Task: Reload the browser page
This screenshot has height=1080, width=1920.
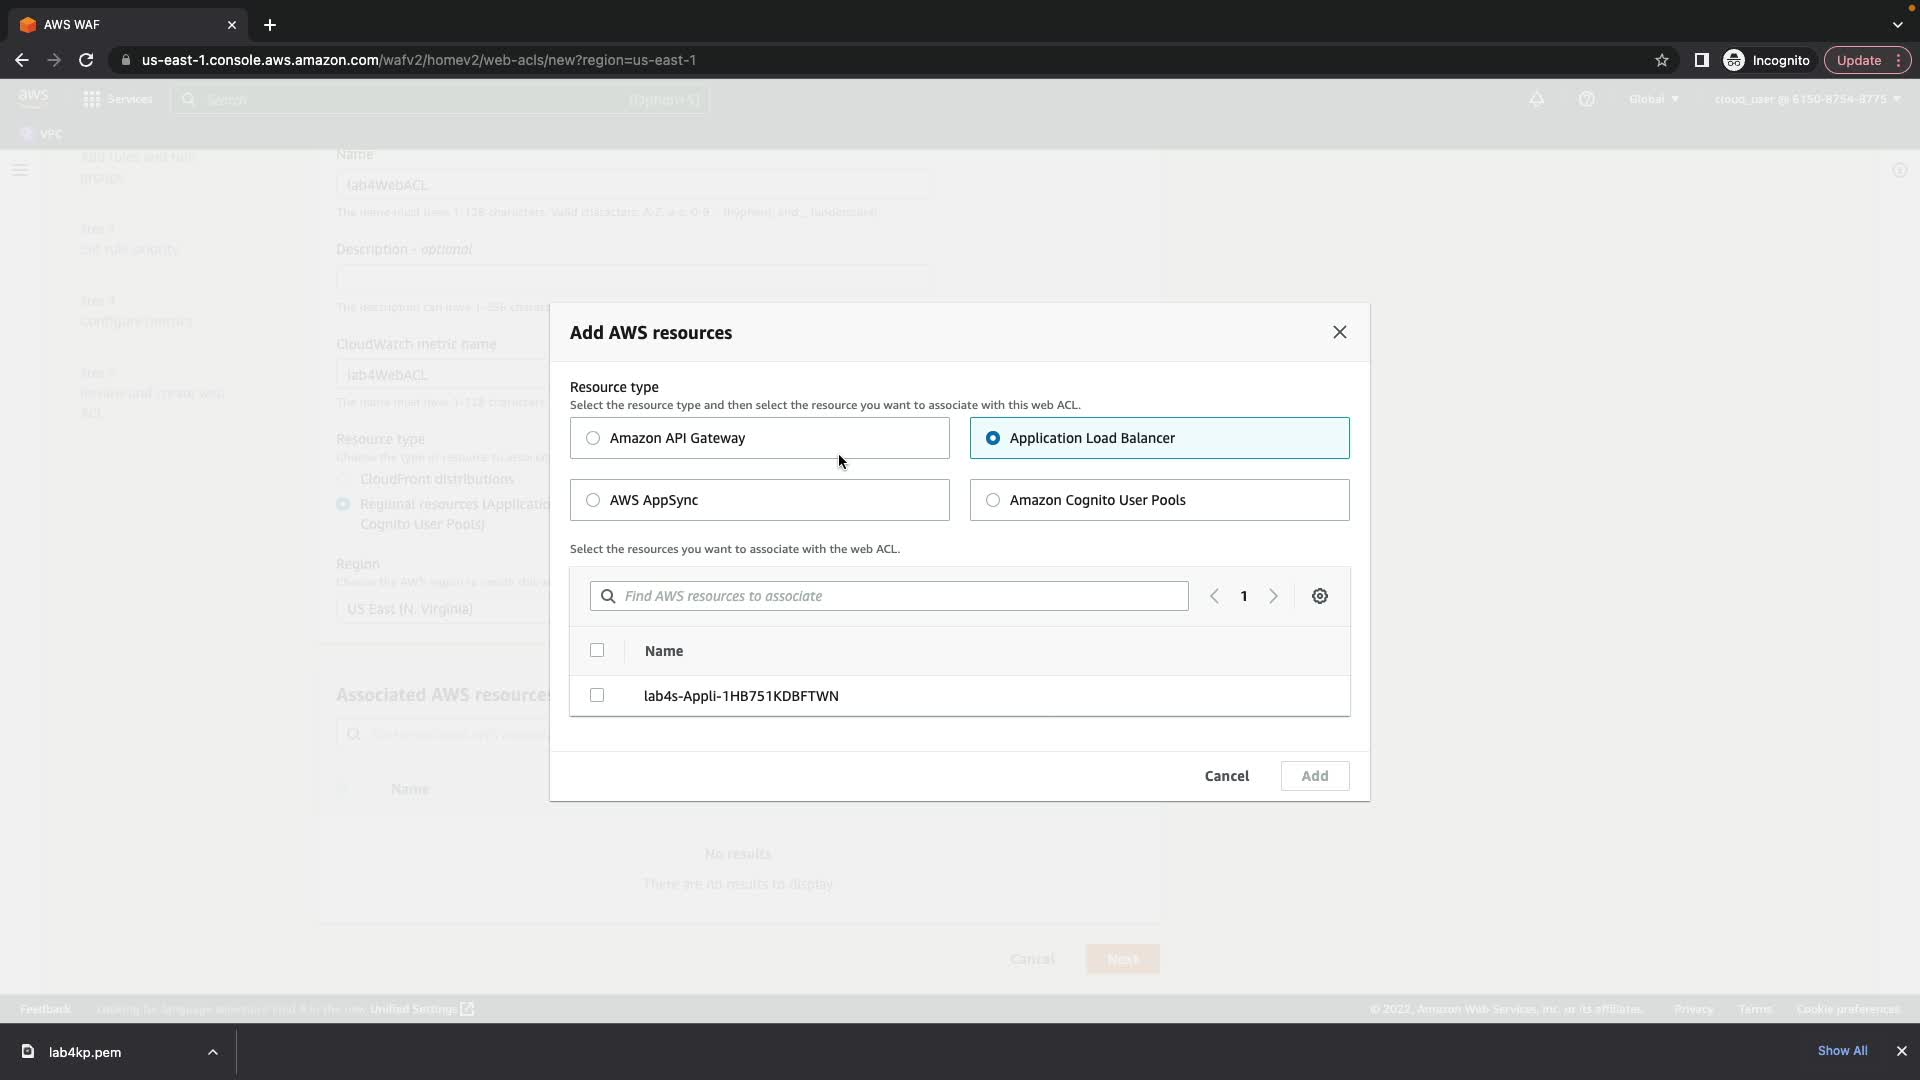Action: 86,60
